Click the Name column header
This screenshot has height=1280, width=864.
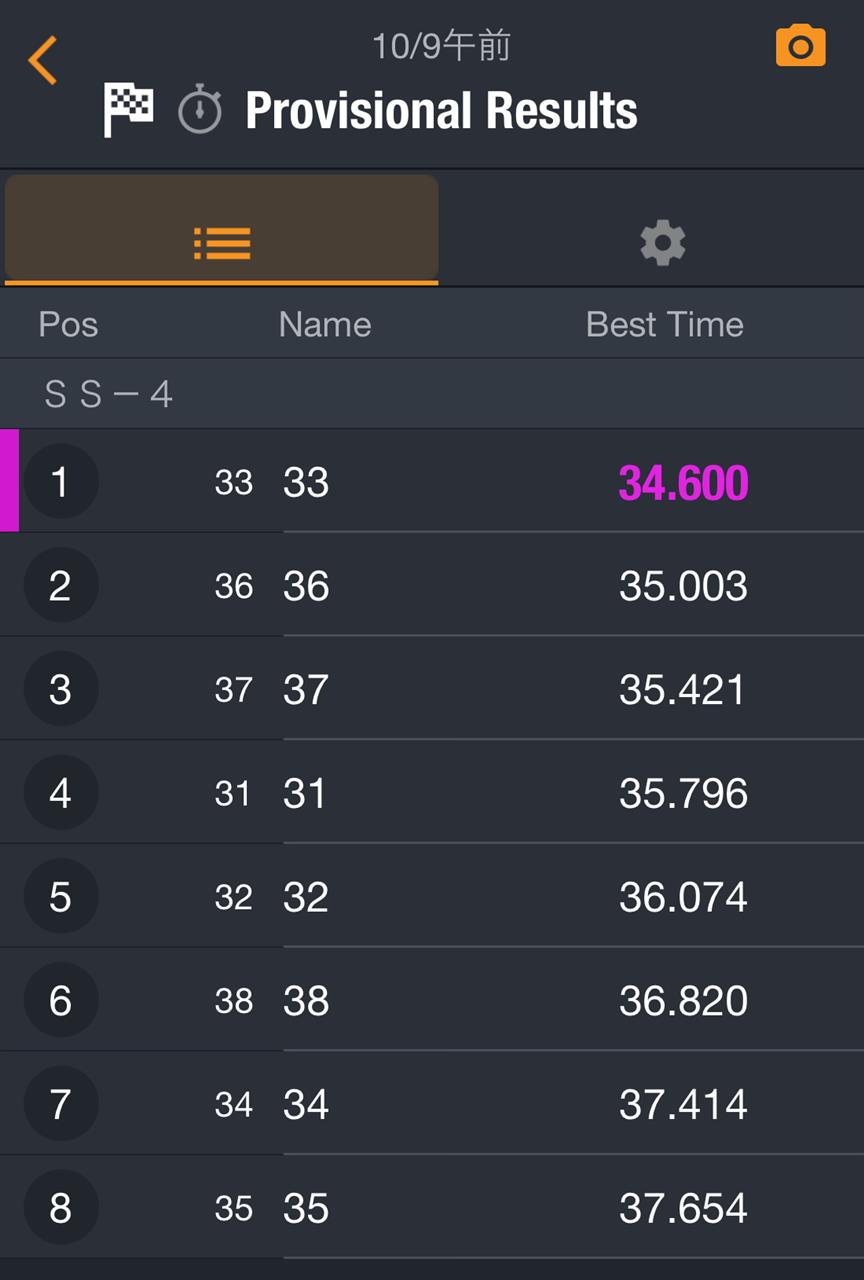click(325, 324)
